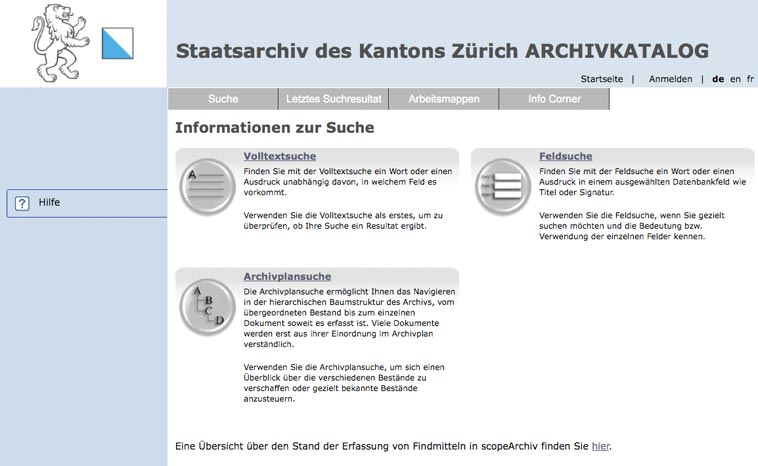The width and height of the screenshot is (758, 466).
Task: Open the Volltextsuche round icon
Action: 207,186
